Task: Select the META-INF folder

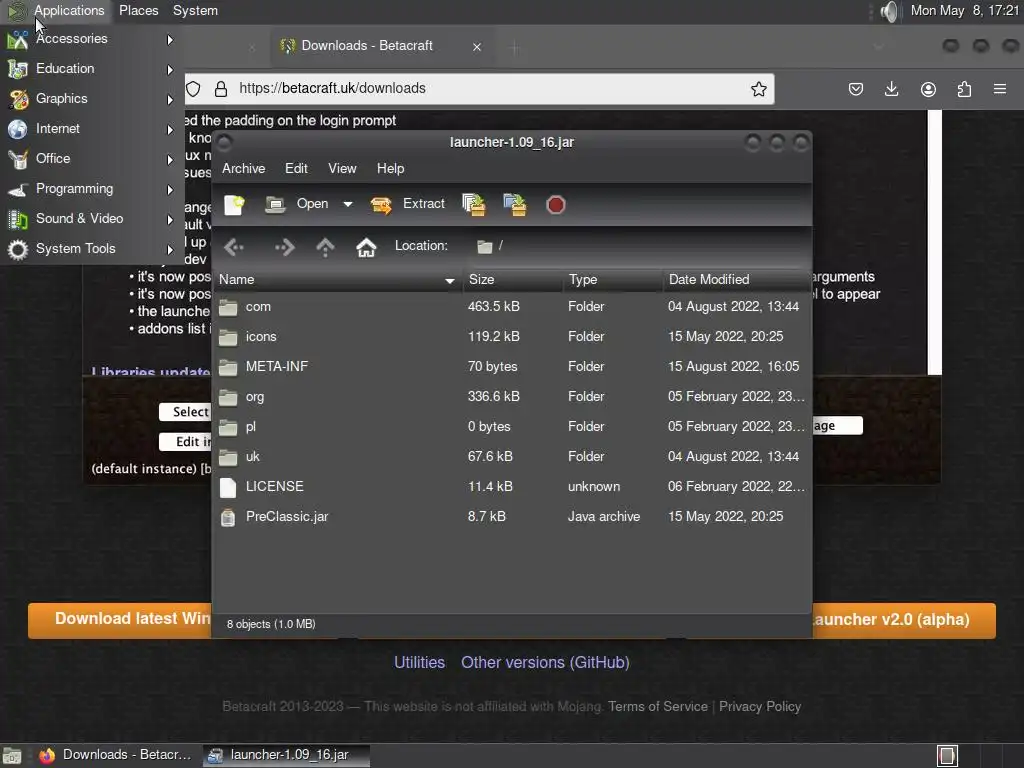Action: [x=512, y=366]
